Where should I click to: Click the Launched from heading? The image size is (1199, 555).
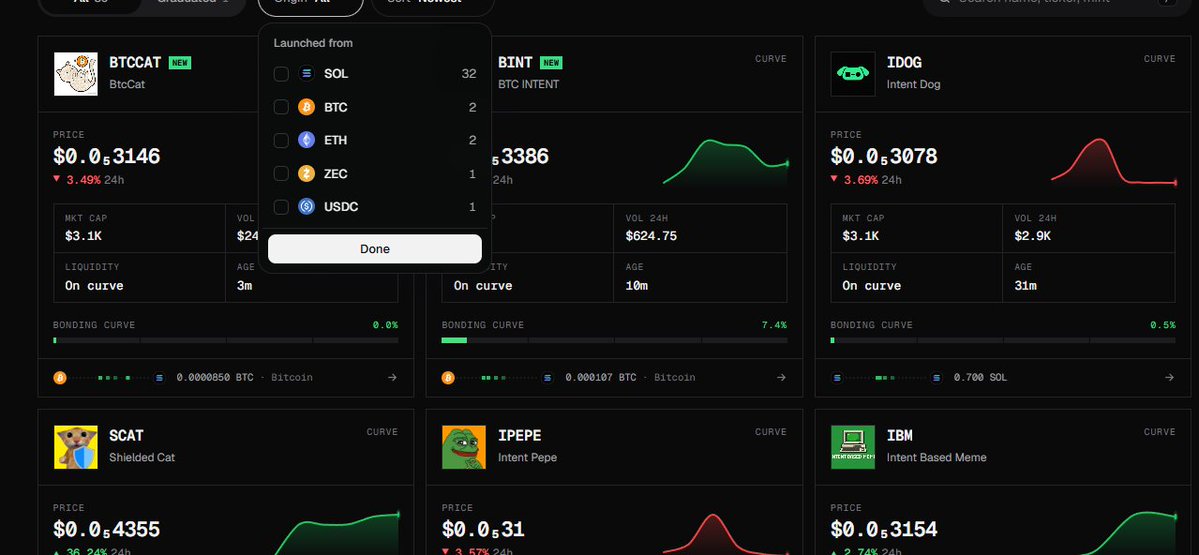coord(314,43)
